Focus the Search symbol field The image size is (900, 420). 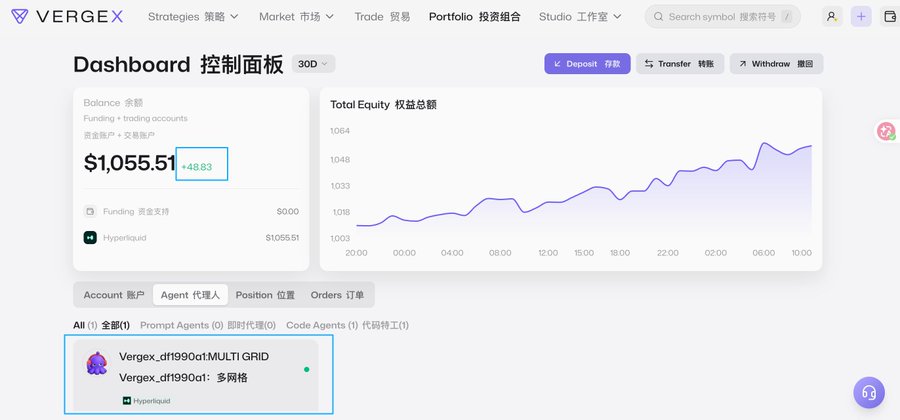coord(722,17)
